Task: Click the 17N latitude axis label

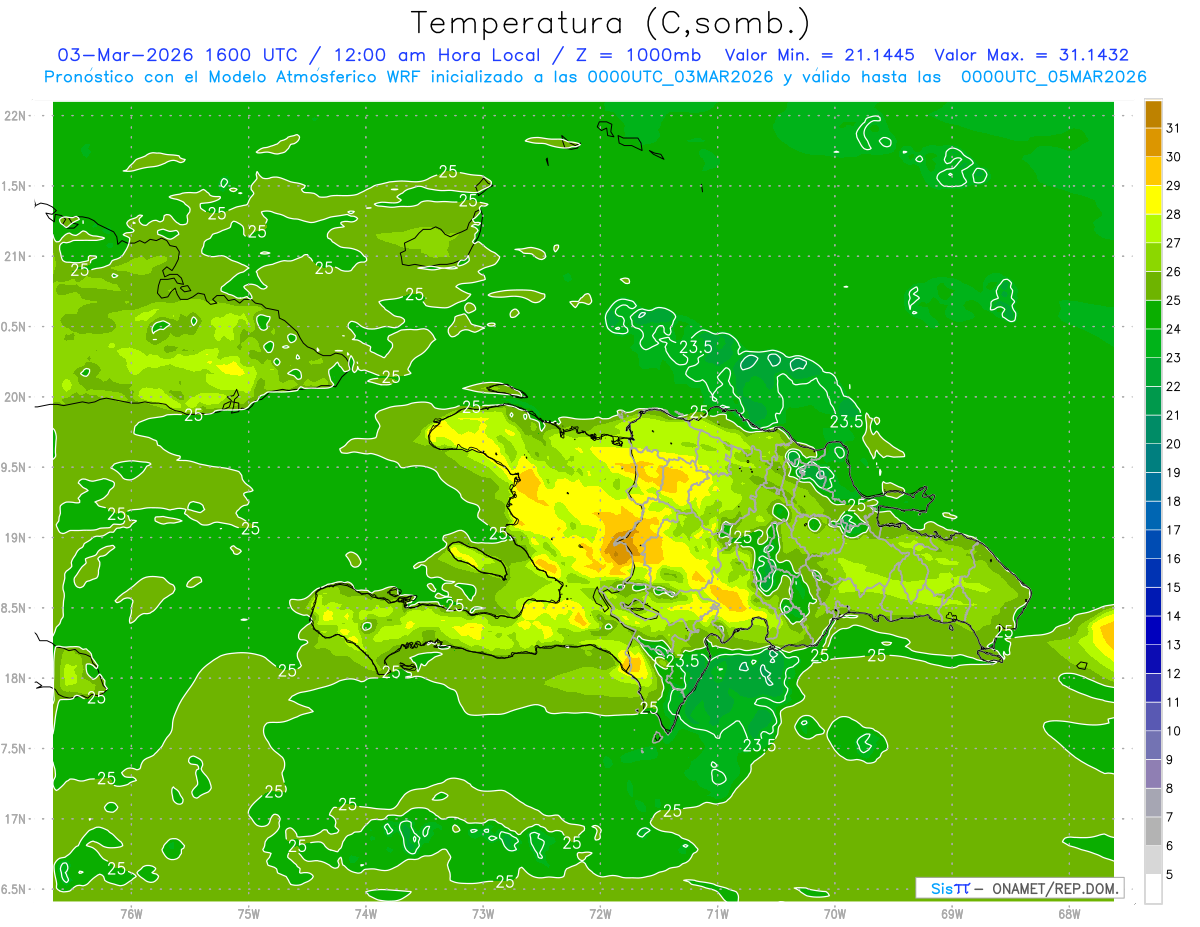Action: [x=15, y=819]
